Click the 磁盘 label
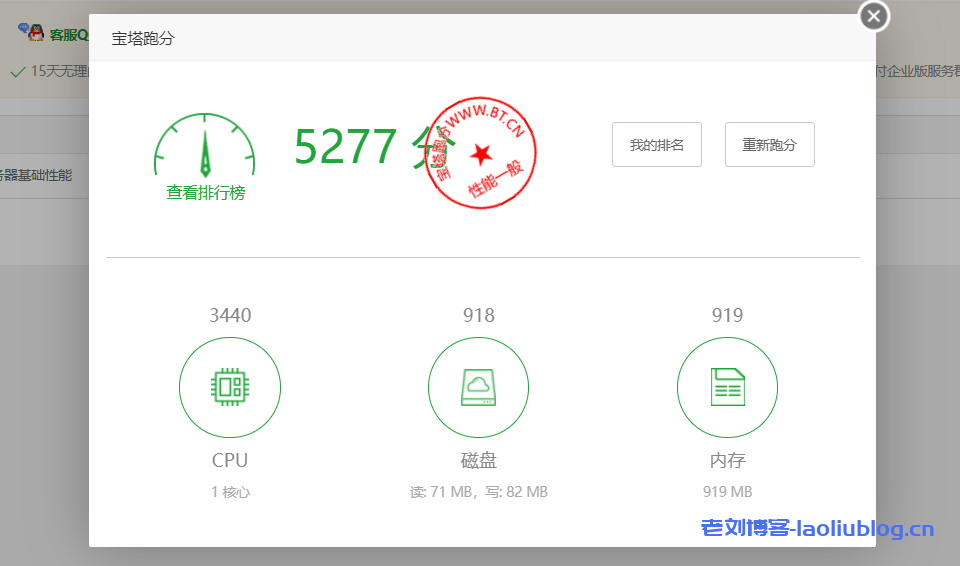 click(x=479, y=460)
